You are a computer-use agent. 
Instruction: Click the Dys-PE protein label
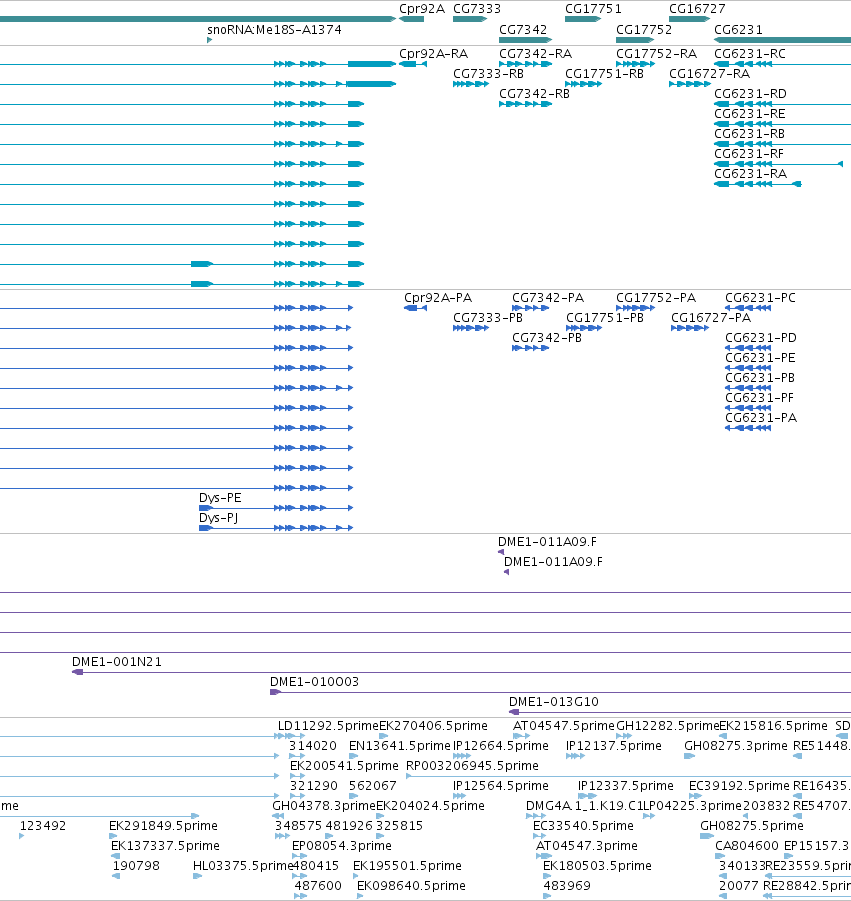pyautogui.click(x=220, y=498)
